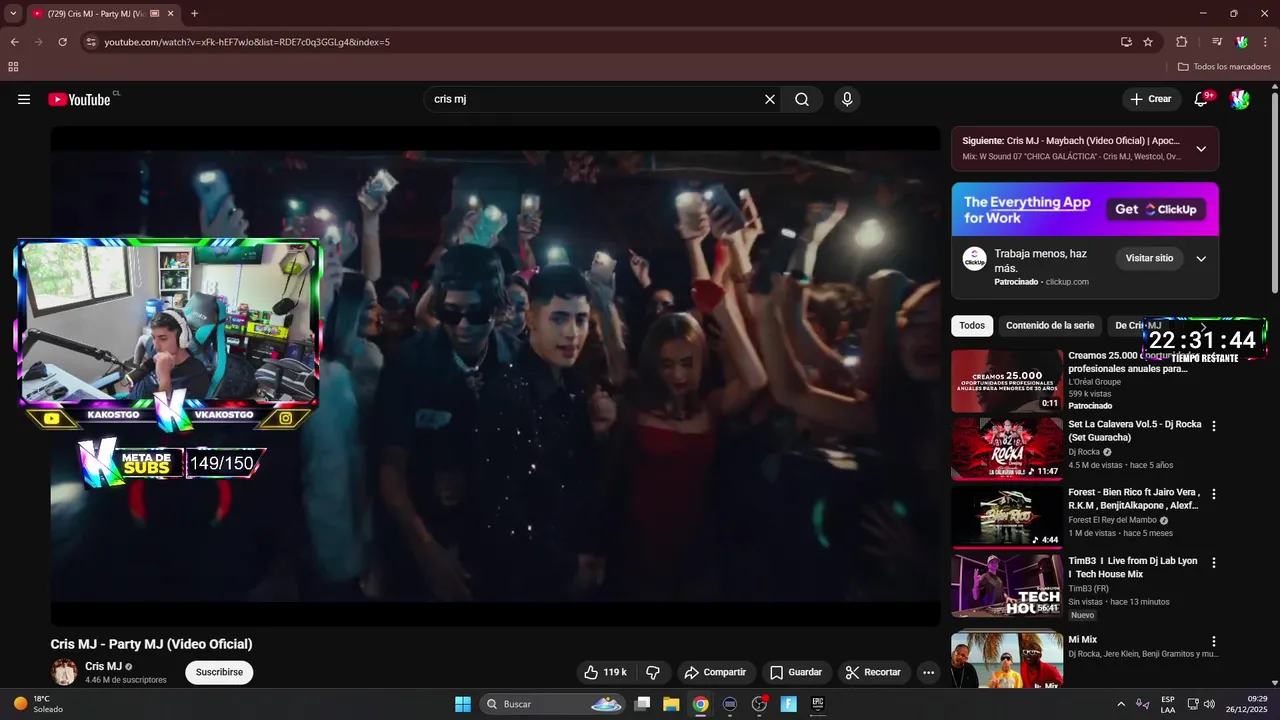Open the Chrome apps grid shortcut
This screenshot has width=1280, height=720.
coord(13,67)
